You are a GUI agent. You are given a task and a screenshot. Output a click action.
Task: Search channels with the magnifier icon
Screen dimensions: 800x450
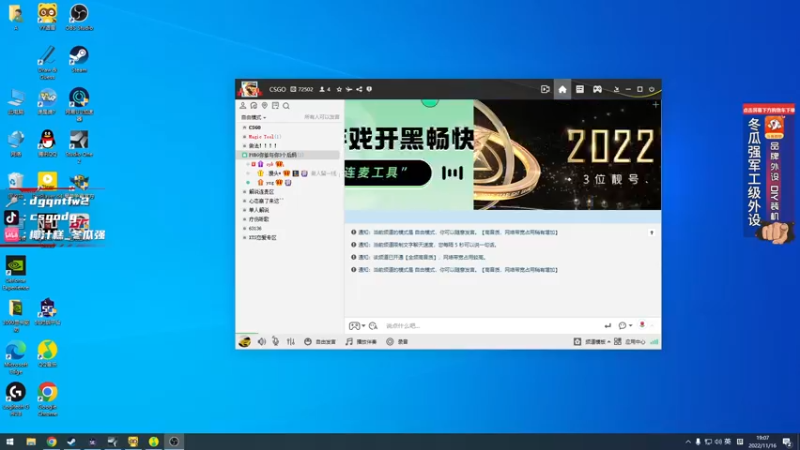click(286, 106)
